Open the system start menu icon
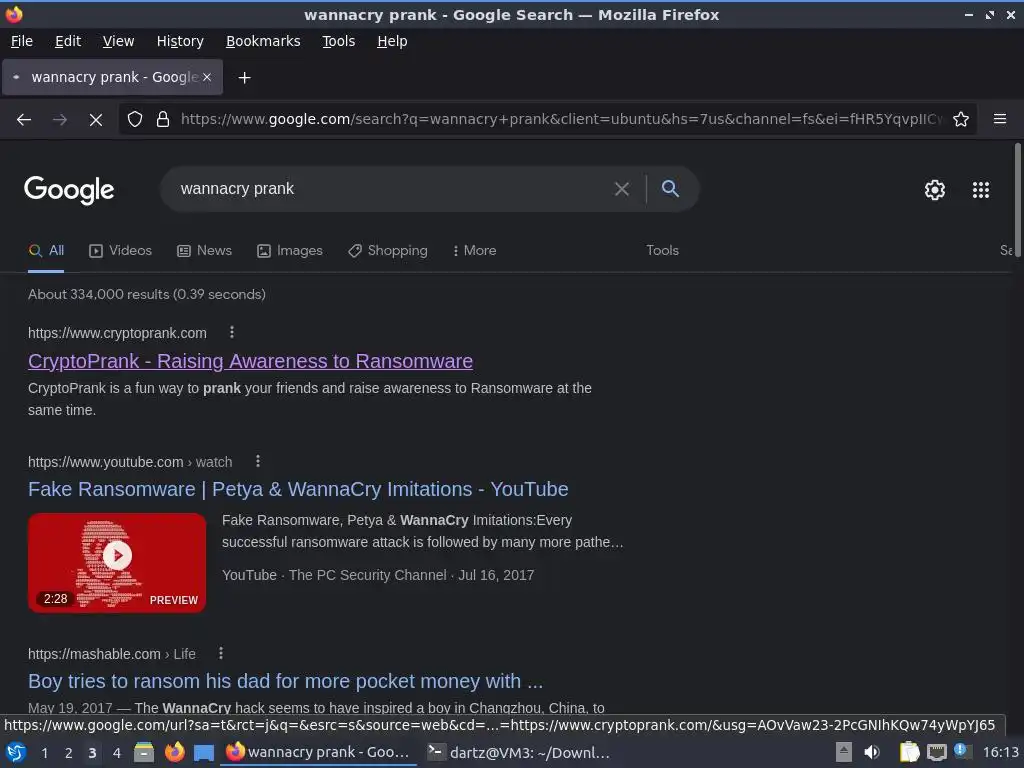This screenshot has height=768, width=1024. 16,752
